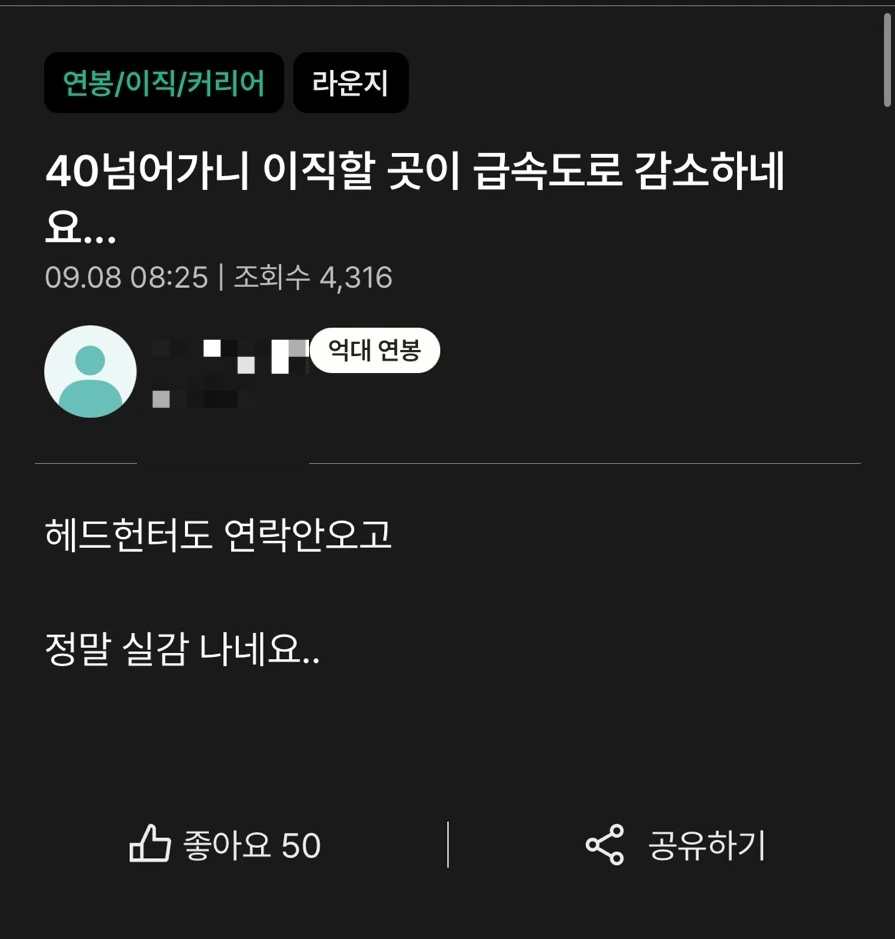Viewport: 895px width, 939px height.
Task: Click the 억대 연봉 badge
Action: pyautogui.click(x=375, y=350)
